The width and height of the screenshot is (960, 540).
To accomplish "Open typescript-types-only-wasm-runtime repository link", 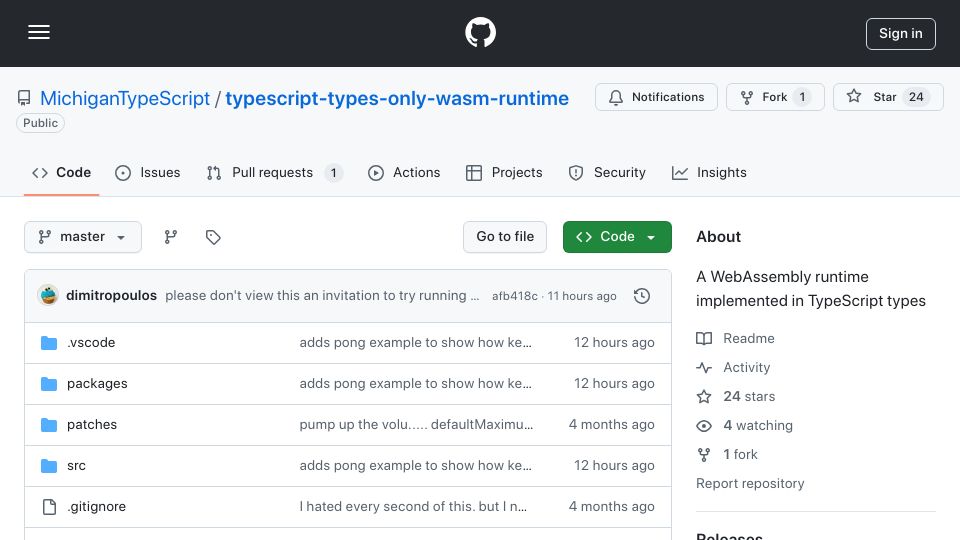I will 397,98.
